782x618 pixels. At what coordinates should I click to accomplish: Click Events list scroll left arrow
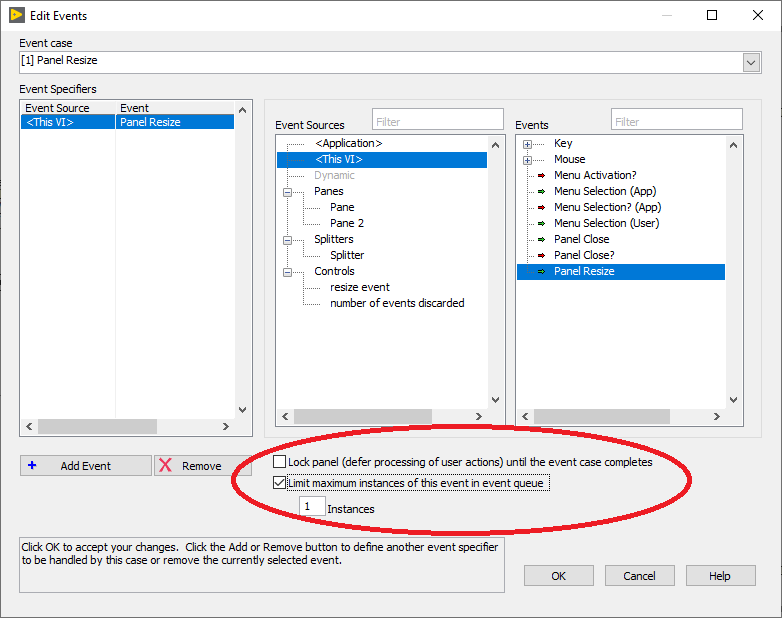pos(525,416)
